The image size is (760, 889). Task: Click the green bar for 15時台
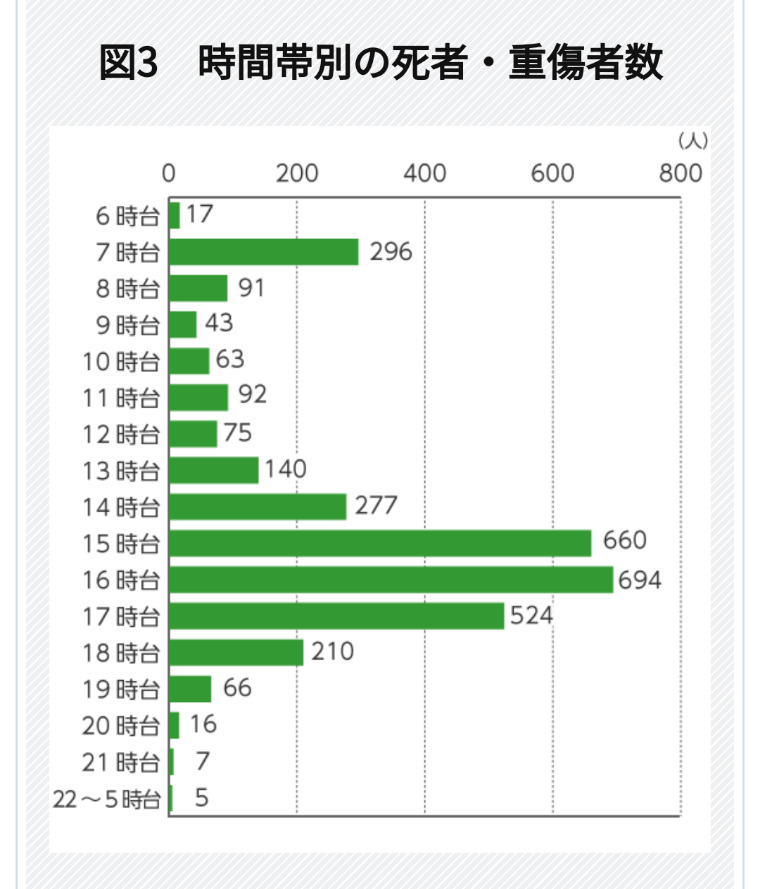click(x=380, y=543)
